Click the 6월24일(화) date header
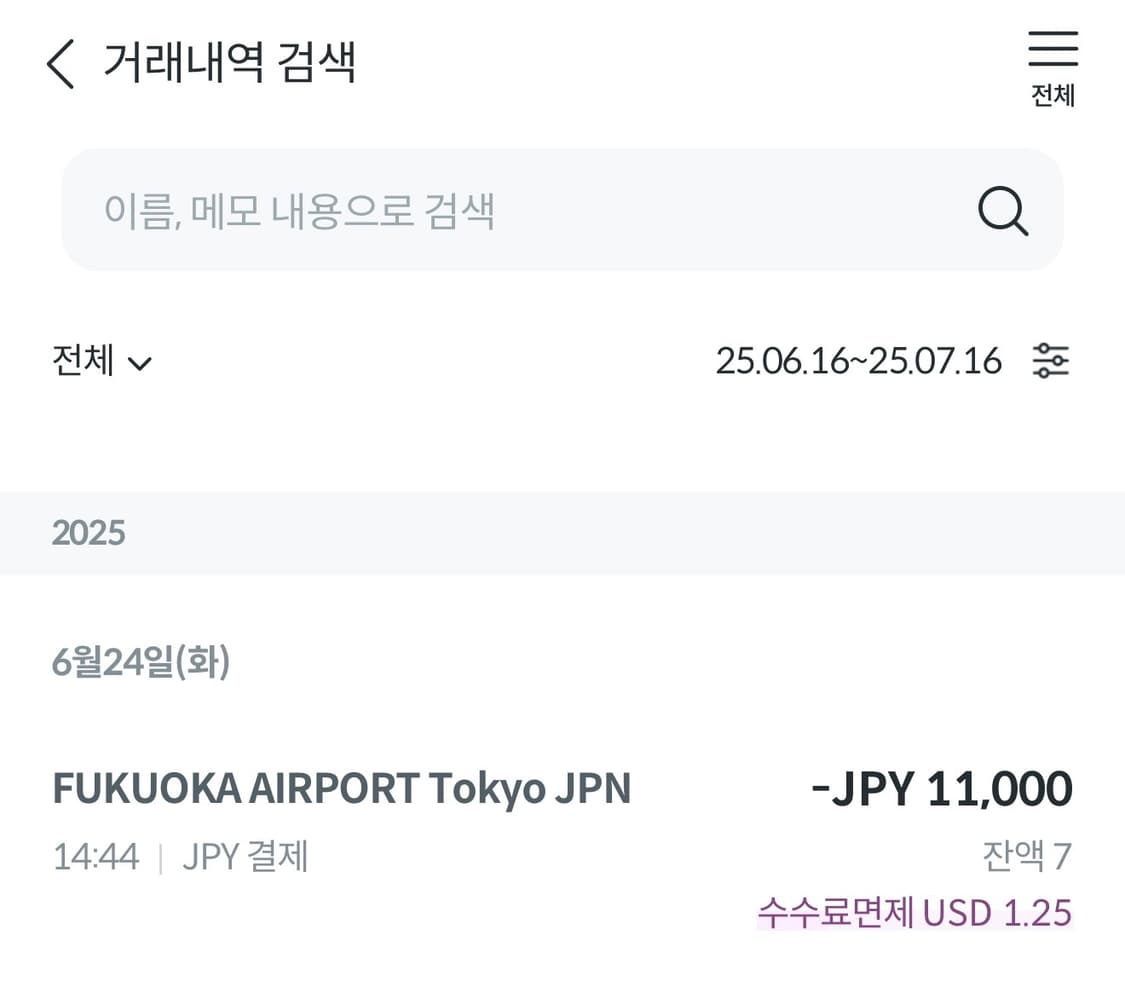The width and height of the screenshot is (1125, 982). (x=140, y=661)
